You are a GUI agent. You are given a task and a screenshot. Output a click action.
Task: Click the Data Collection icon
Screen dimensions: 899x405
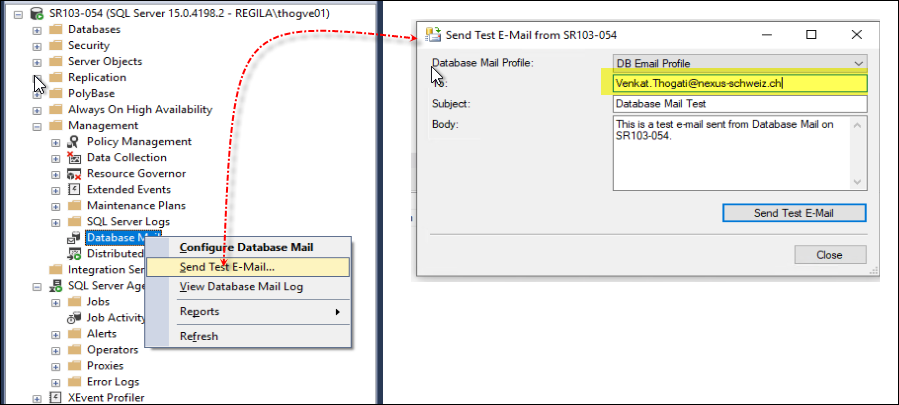[x=74, y=158]
